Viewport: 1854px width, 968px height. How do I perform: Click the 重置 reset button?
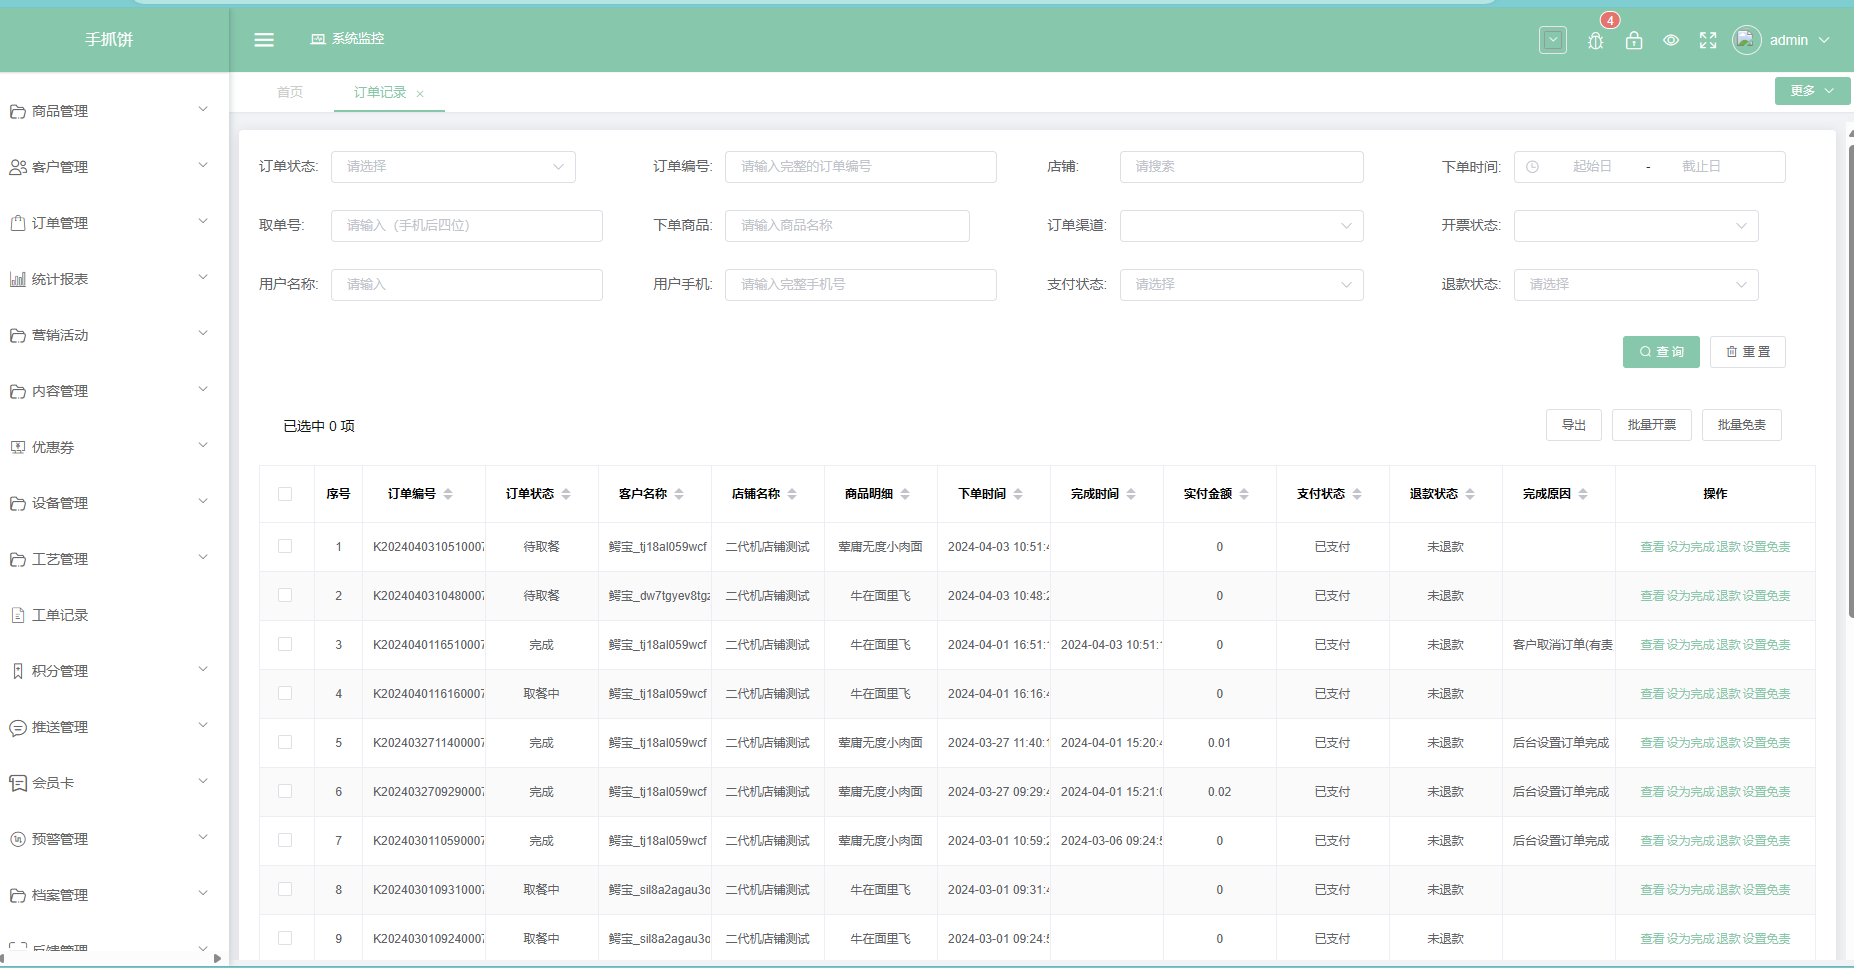click(1748, 352)
